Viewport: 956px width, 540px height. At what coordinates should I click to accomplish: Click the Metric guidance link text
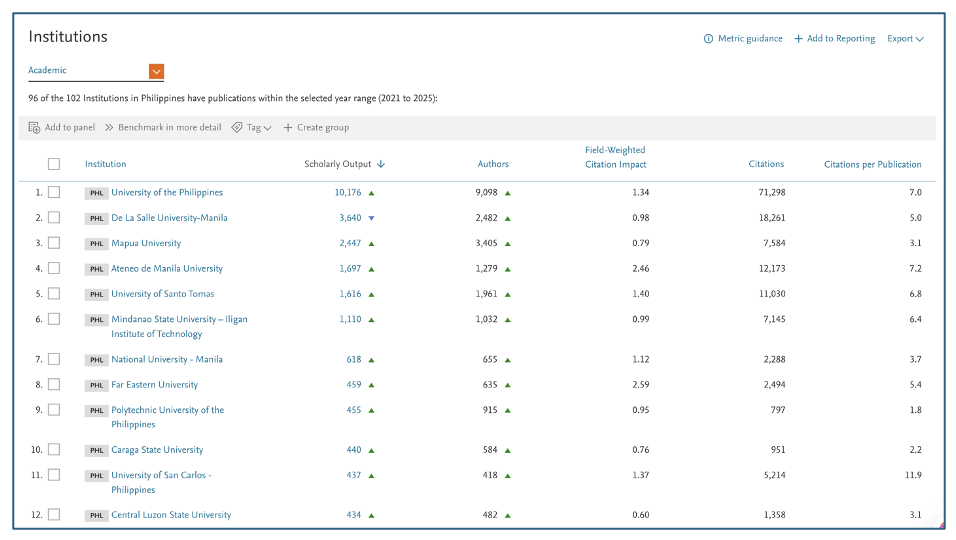pos(750,38)
